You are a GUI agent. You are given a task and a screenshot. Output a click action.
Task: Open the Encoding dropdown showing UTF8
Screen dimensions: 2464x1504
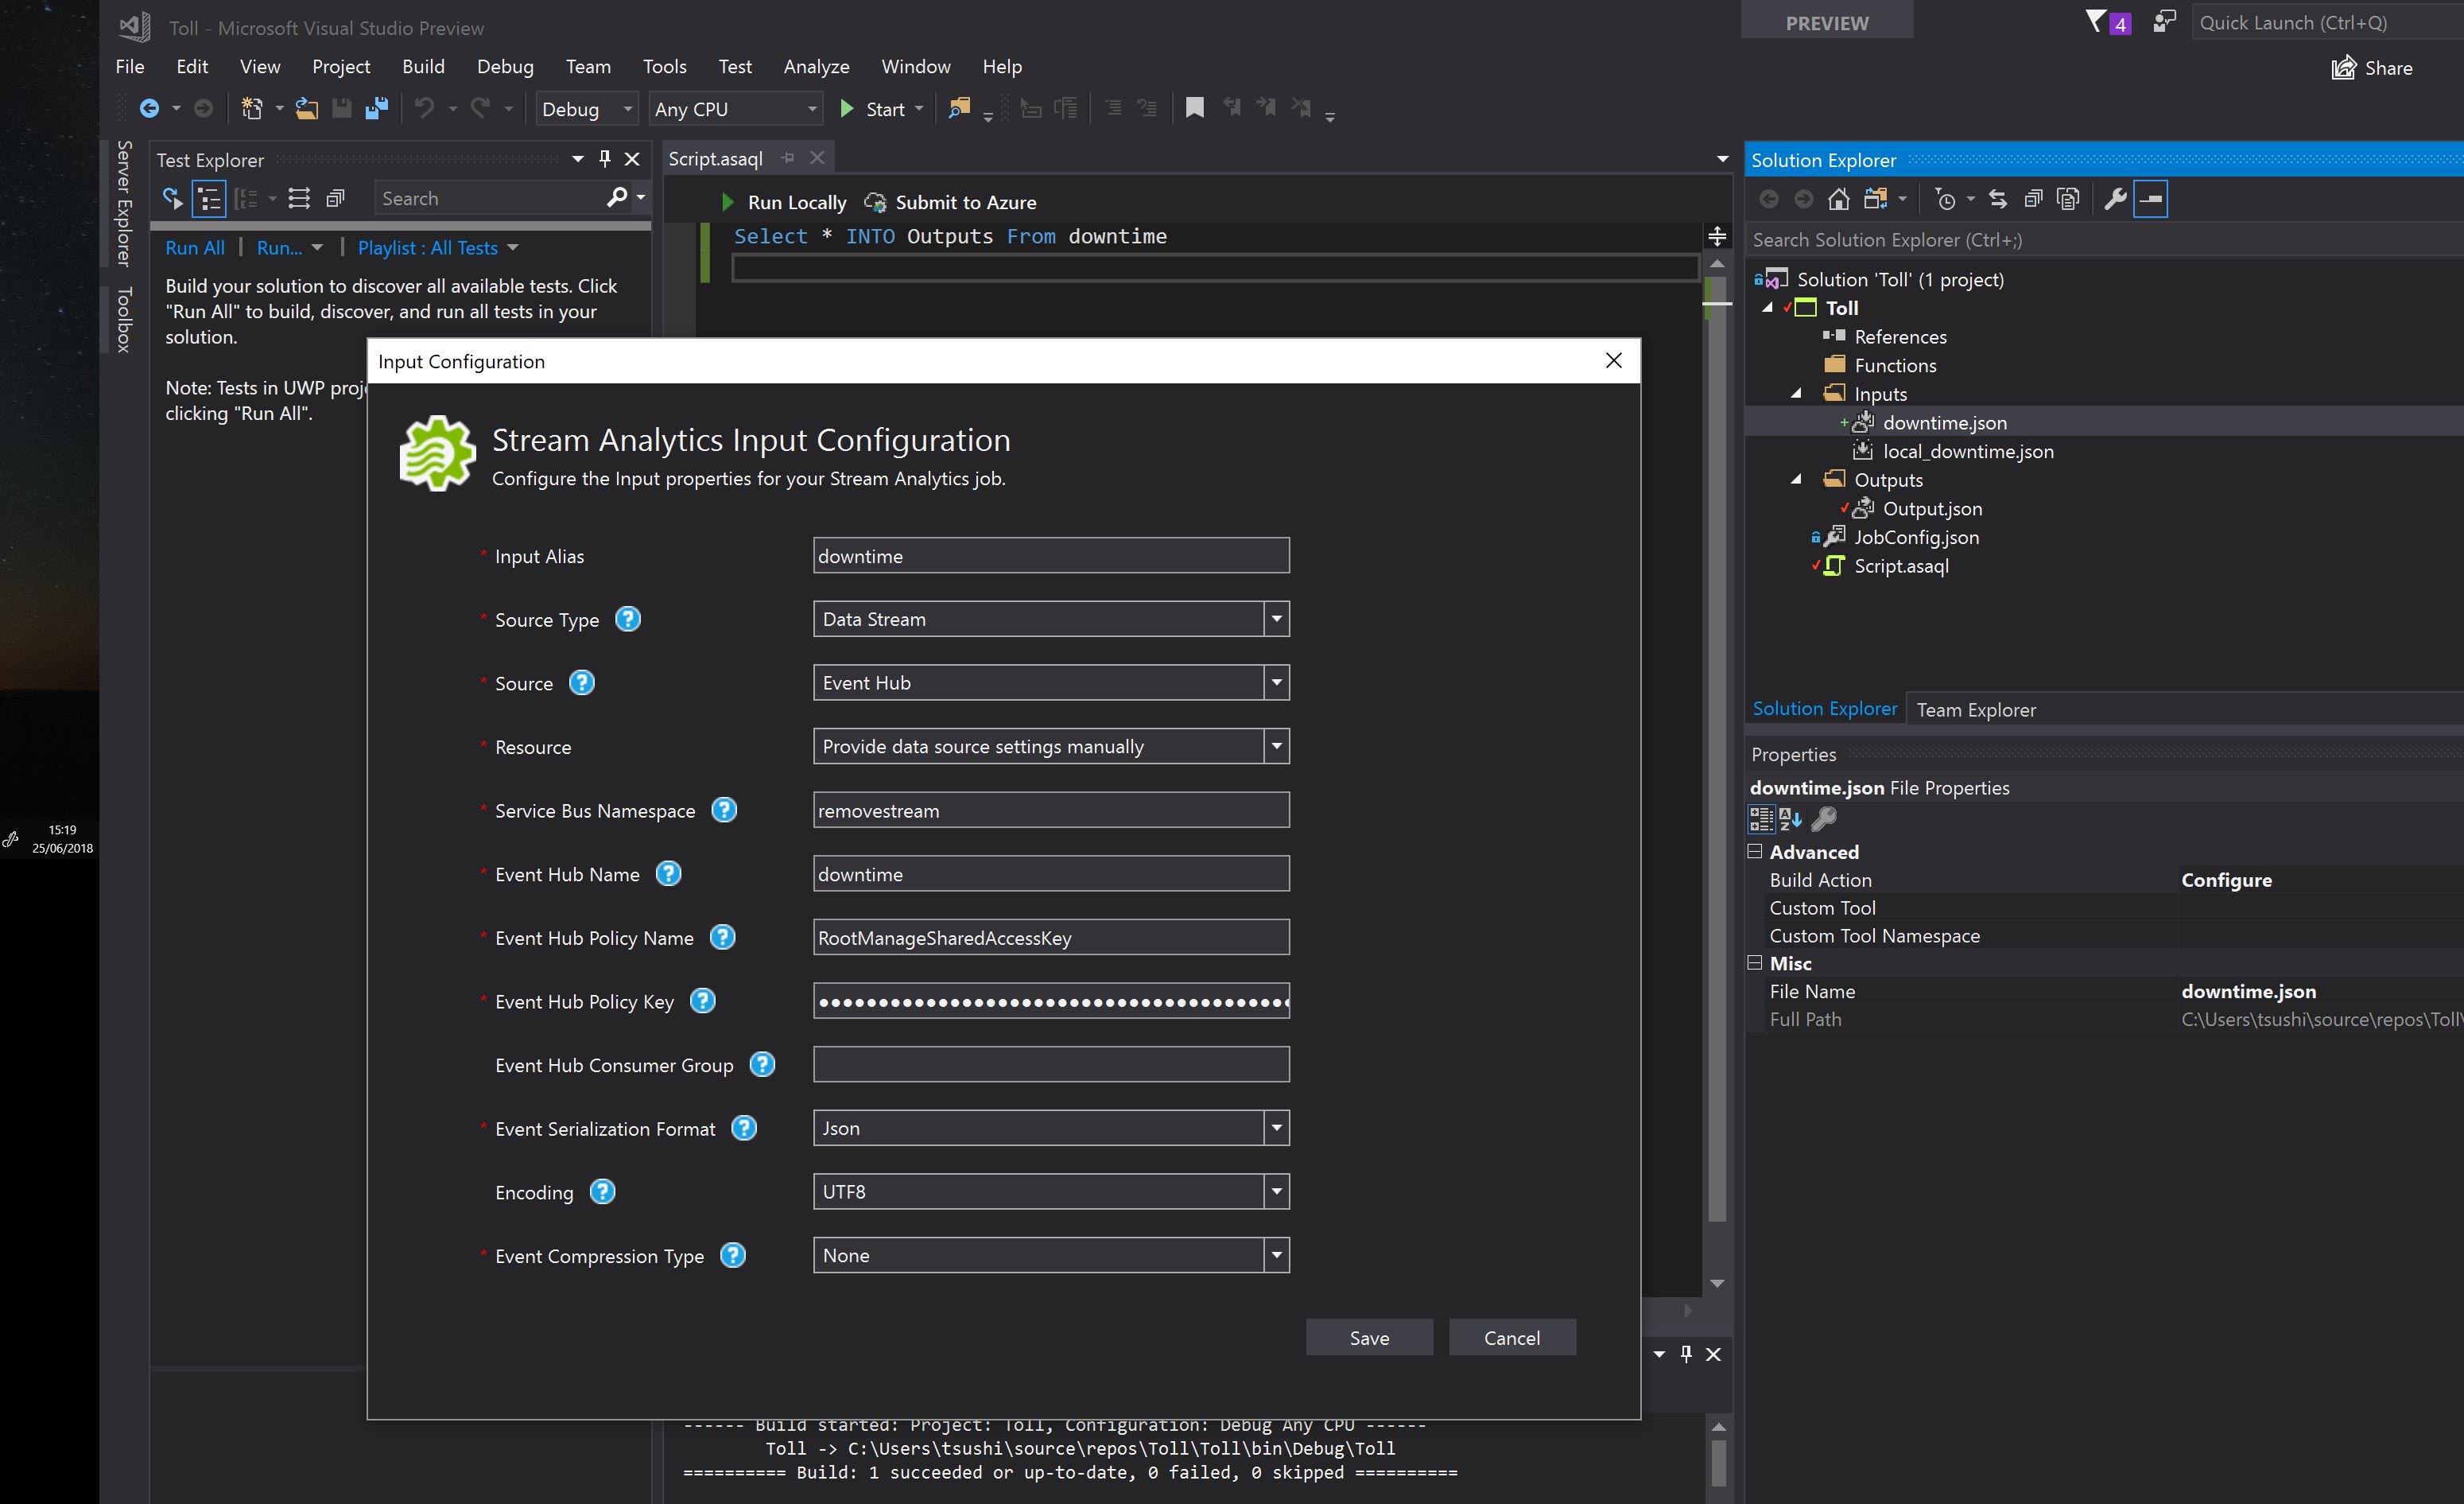(1276, 1191)
